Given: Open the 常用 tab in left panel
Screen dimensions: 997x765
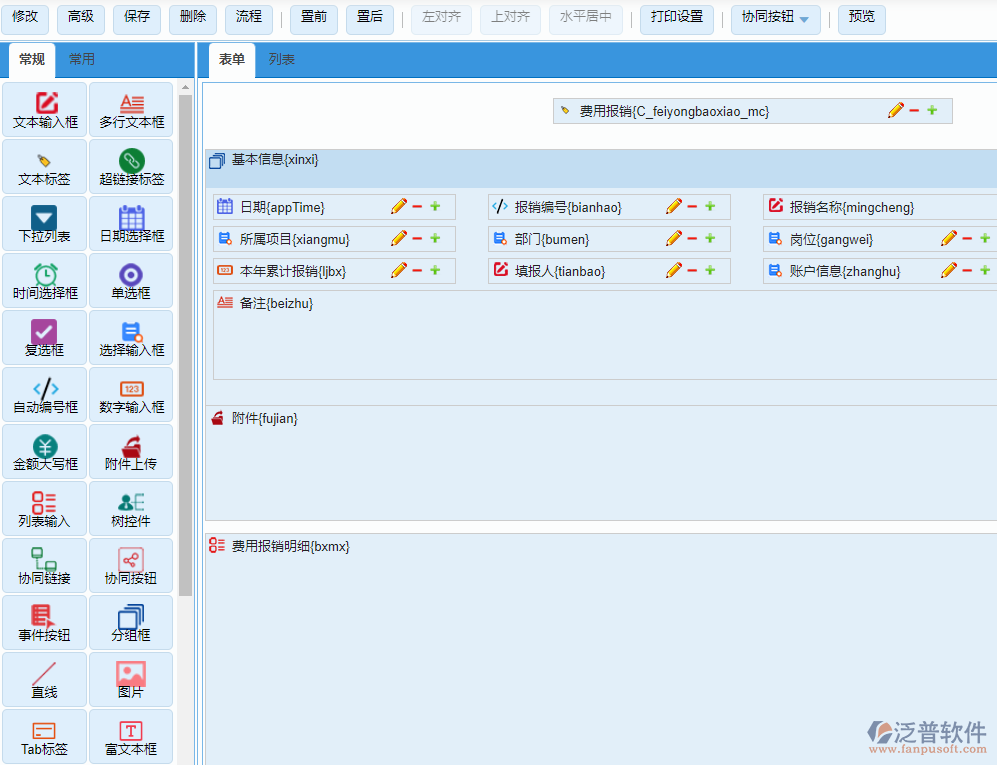Looking at the screenshot, I should (82, 60).
